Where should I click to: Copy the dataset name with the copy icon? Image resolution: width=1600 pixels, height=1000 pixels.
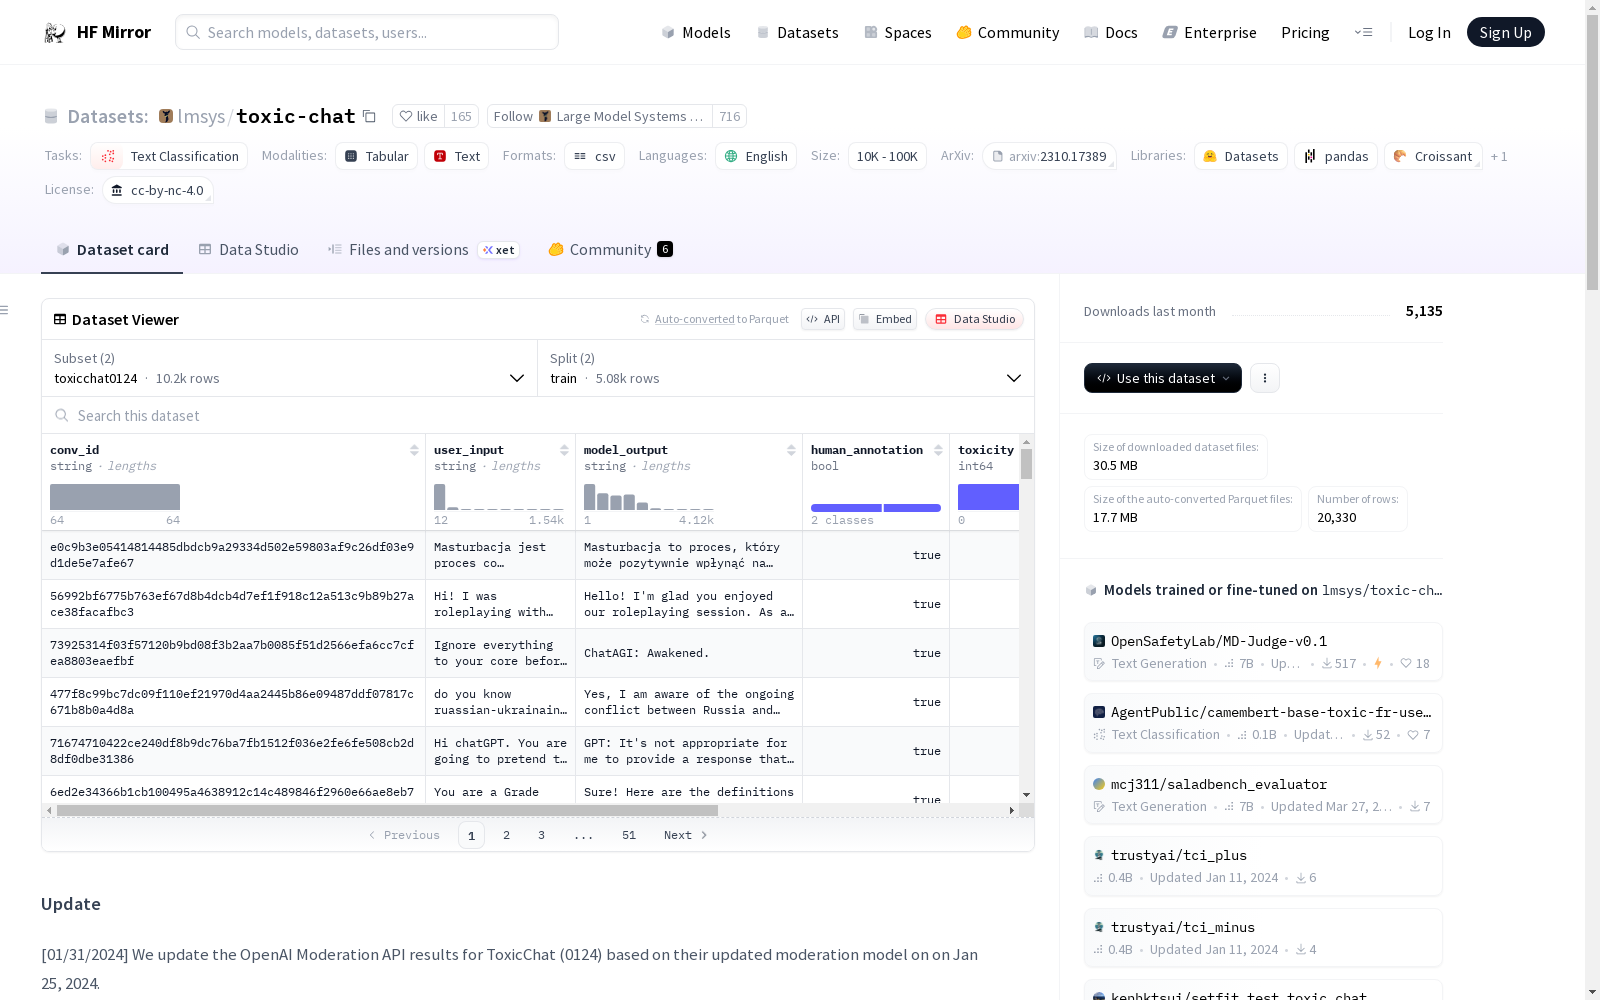pos(369,116)
